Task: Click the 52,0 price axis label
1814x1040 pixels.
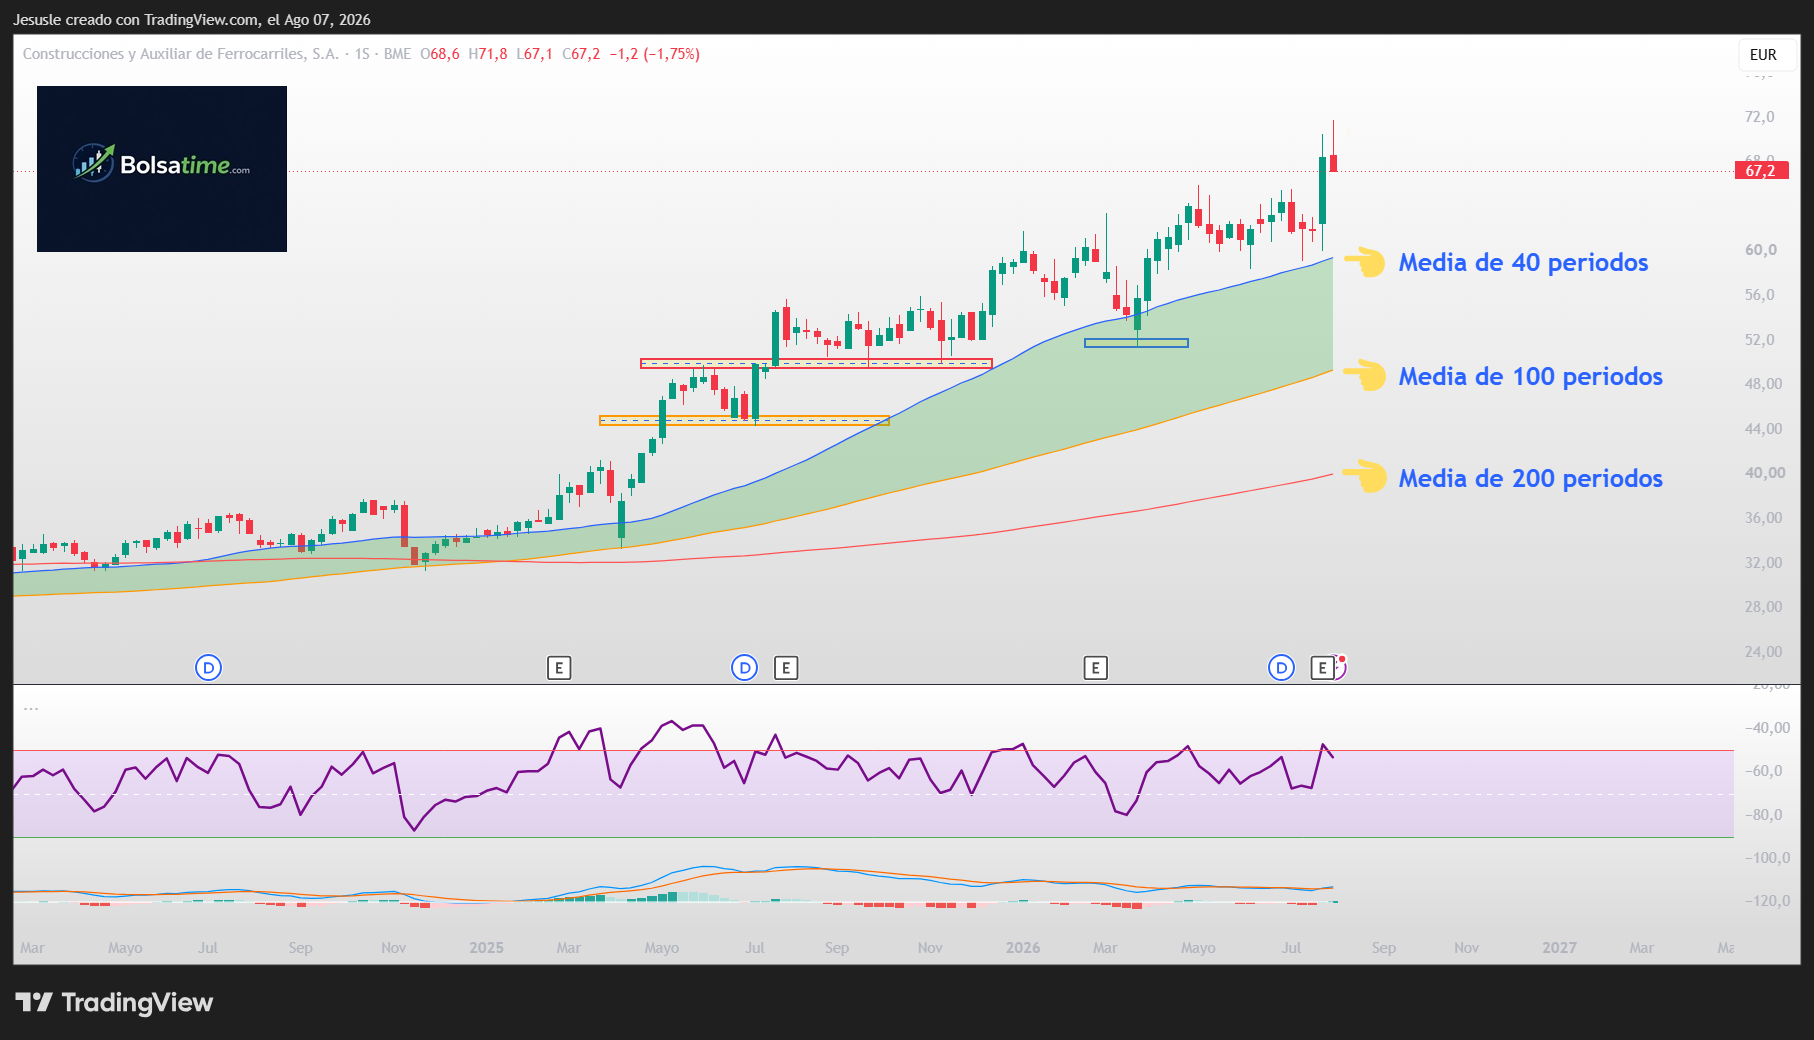Action: [x=1759, y=340]
